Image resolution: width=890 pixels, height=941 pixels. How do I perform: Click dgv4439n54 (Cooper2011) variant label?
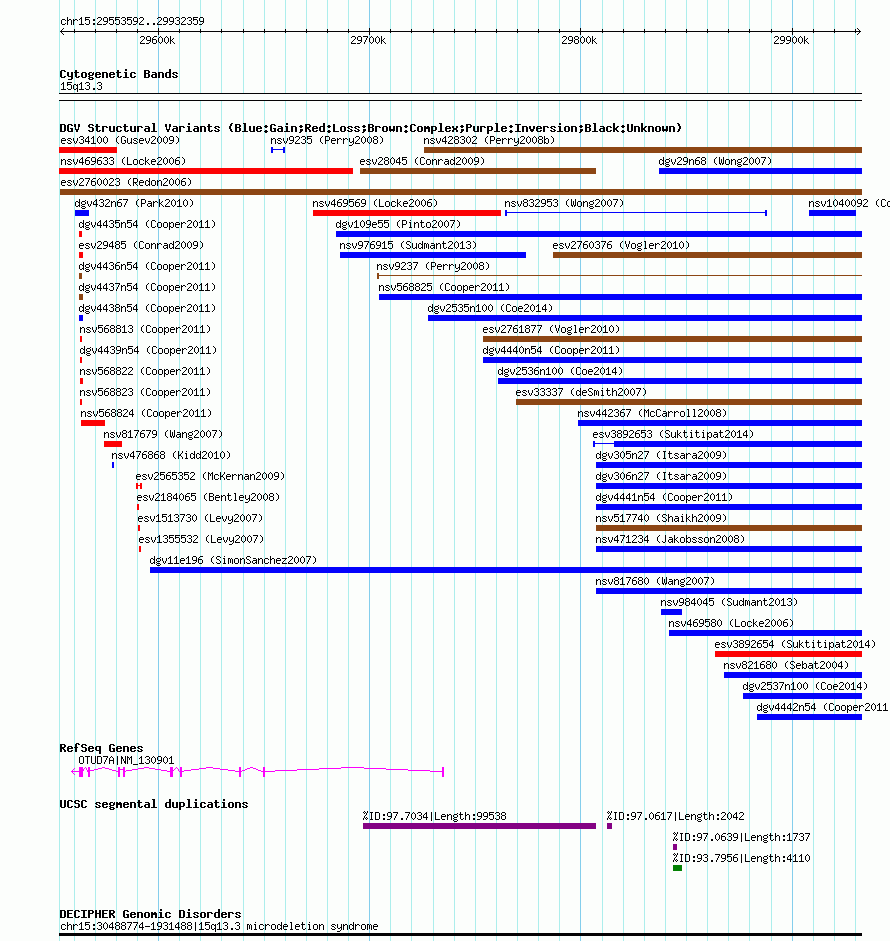pyautogui.click(x=148, y=350)
